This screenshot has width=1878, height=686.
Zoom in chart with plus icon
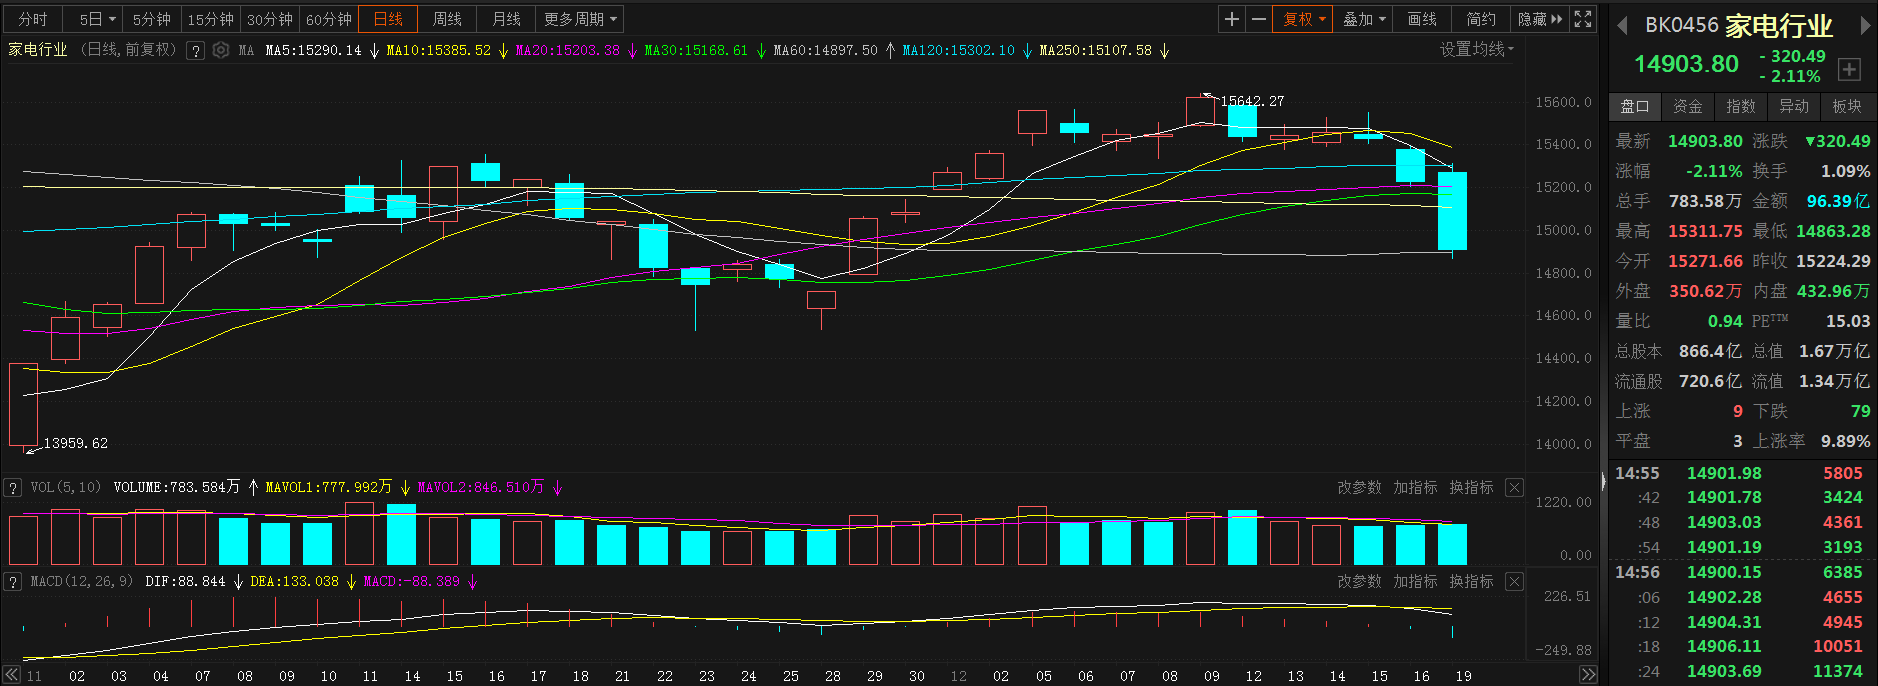[x=1232, y=19]
